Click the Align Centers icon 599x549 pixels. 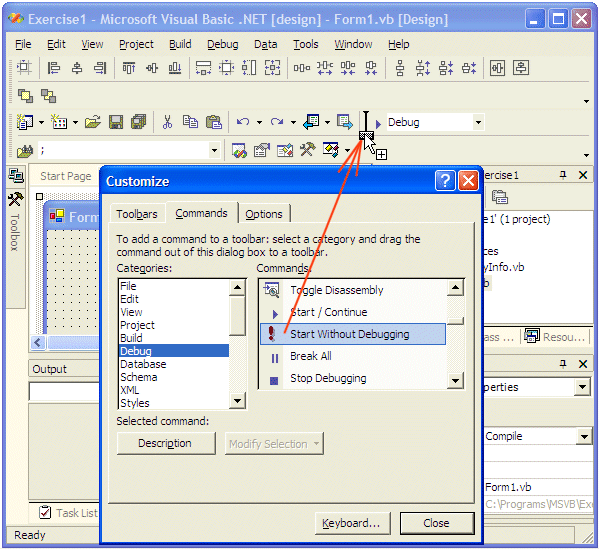(77, 68)
